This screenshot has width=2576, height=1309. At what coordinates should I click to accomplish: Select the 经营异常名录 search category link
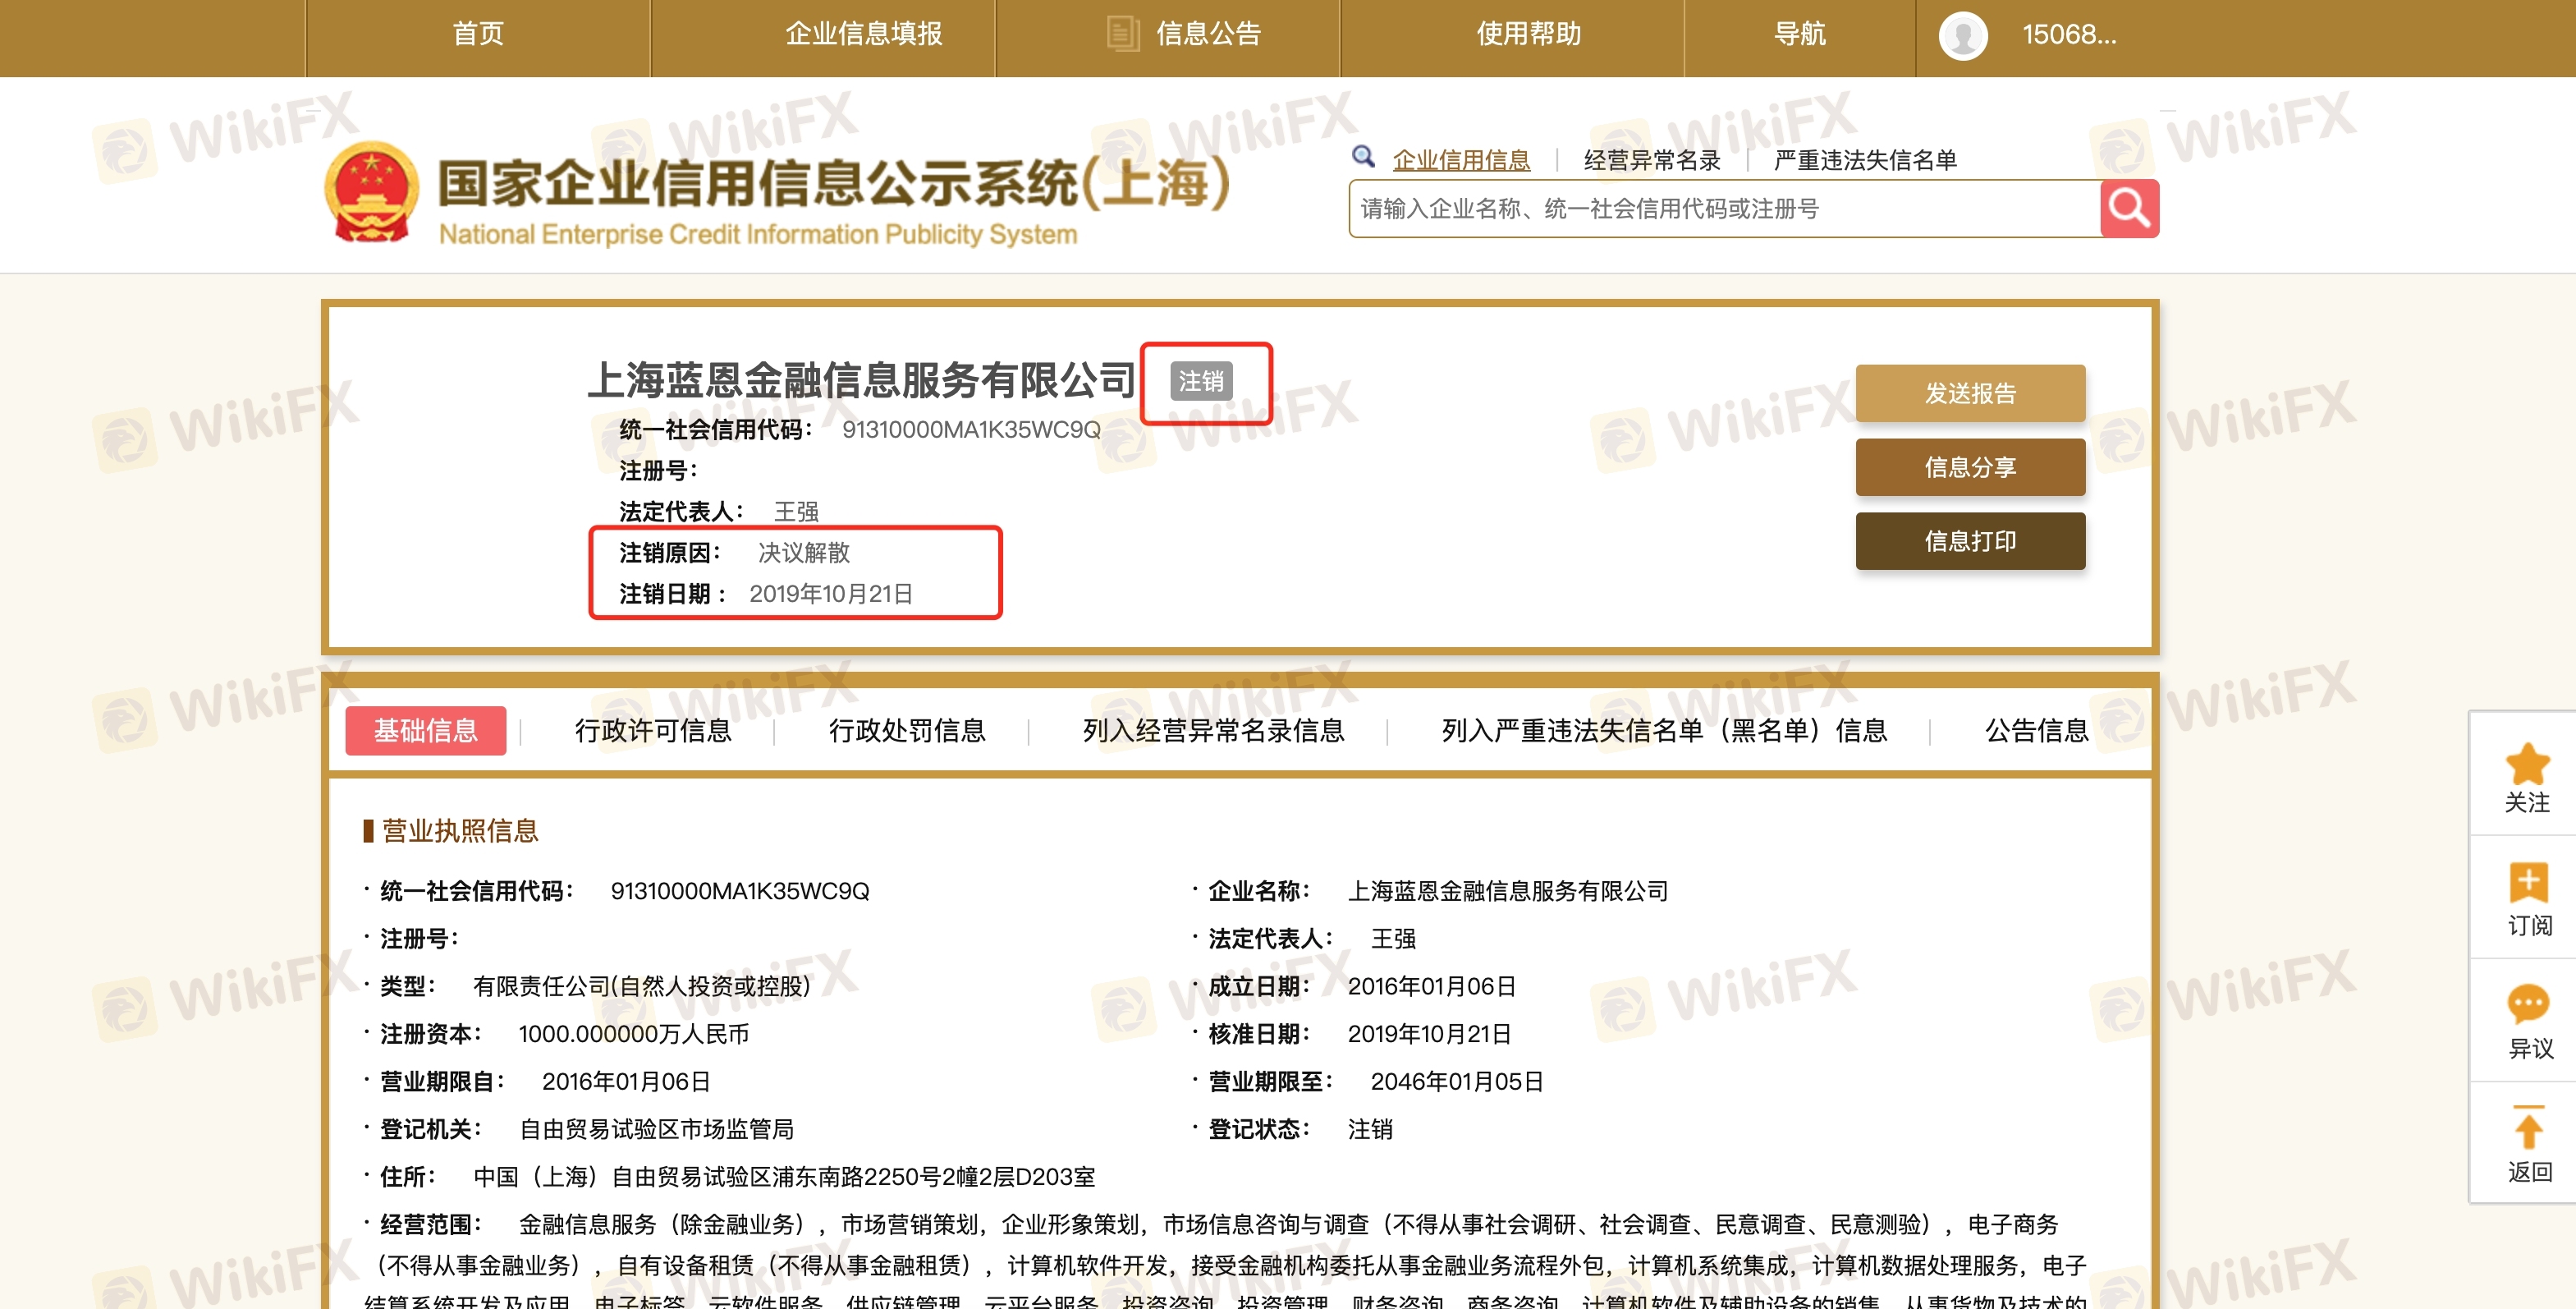[1652, 160]
